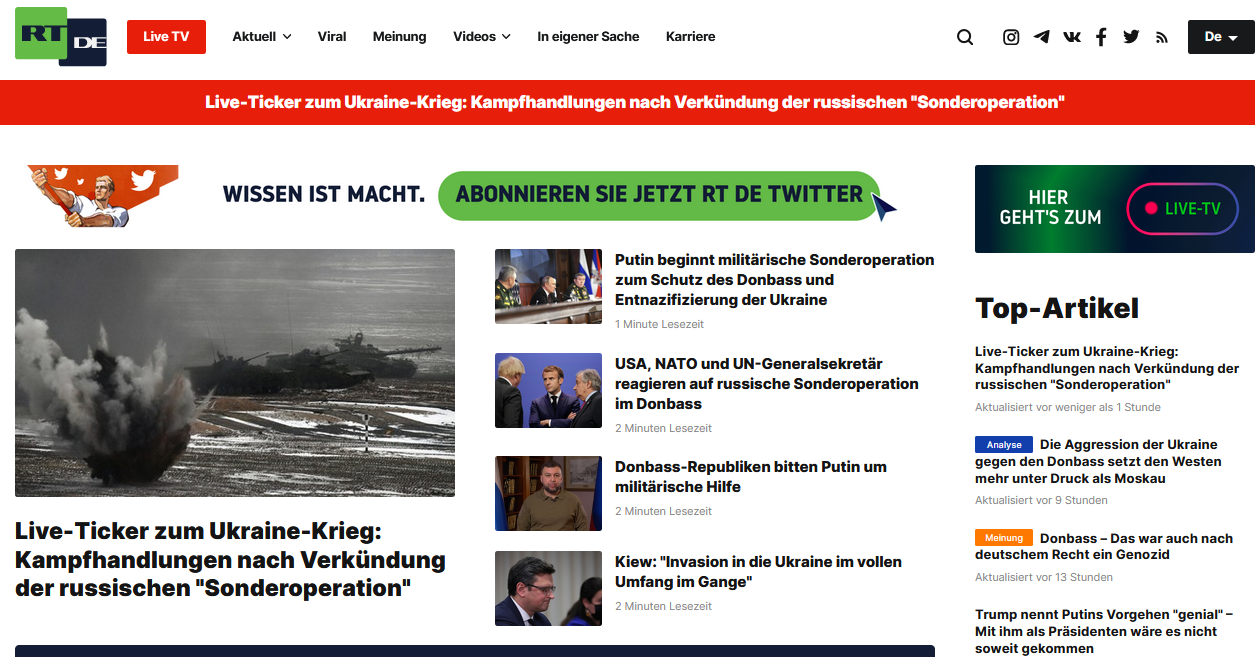Open the Putin military meeting thumbnail
The width and height of the screenshot is (1255, 657).
pyautogui.click(x=548, y=286)
